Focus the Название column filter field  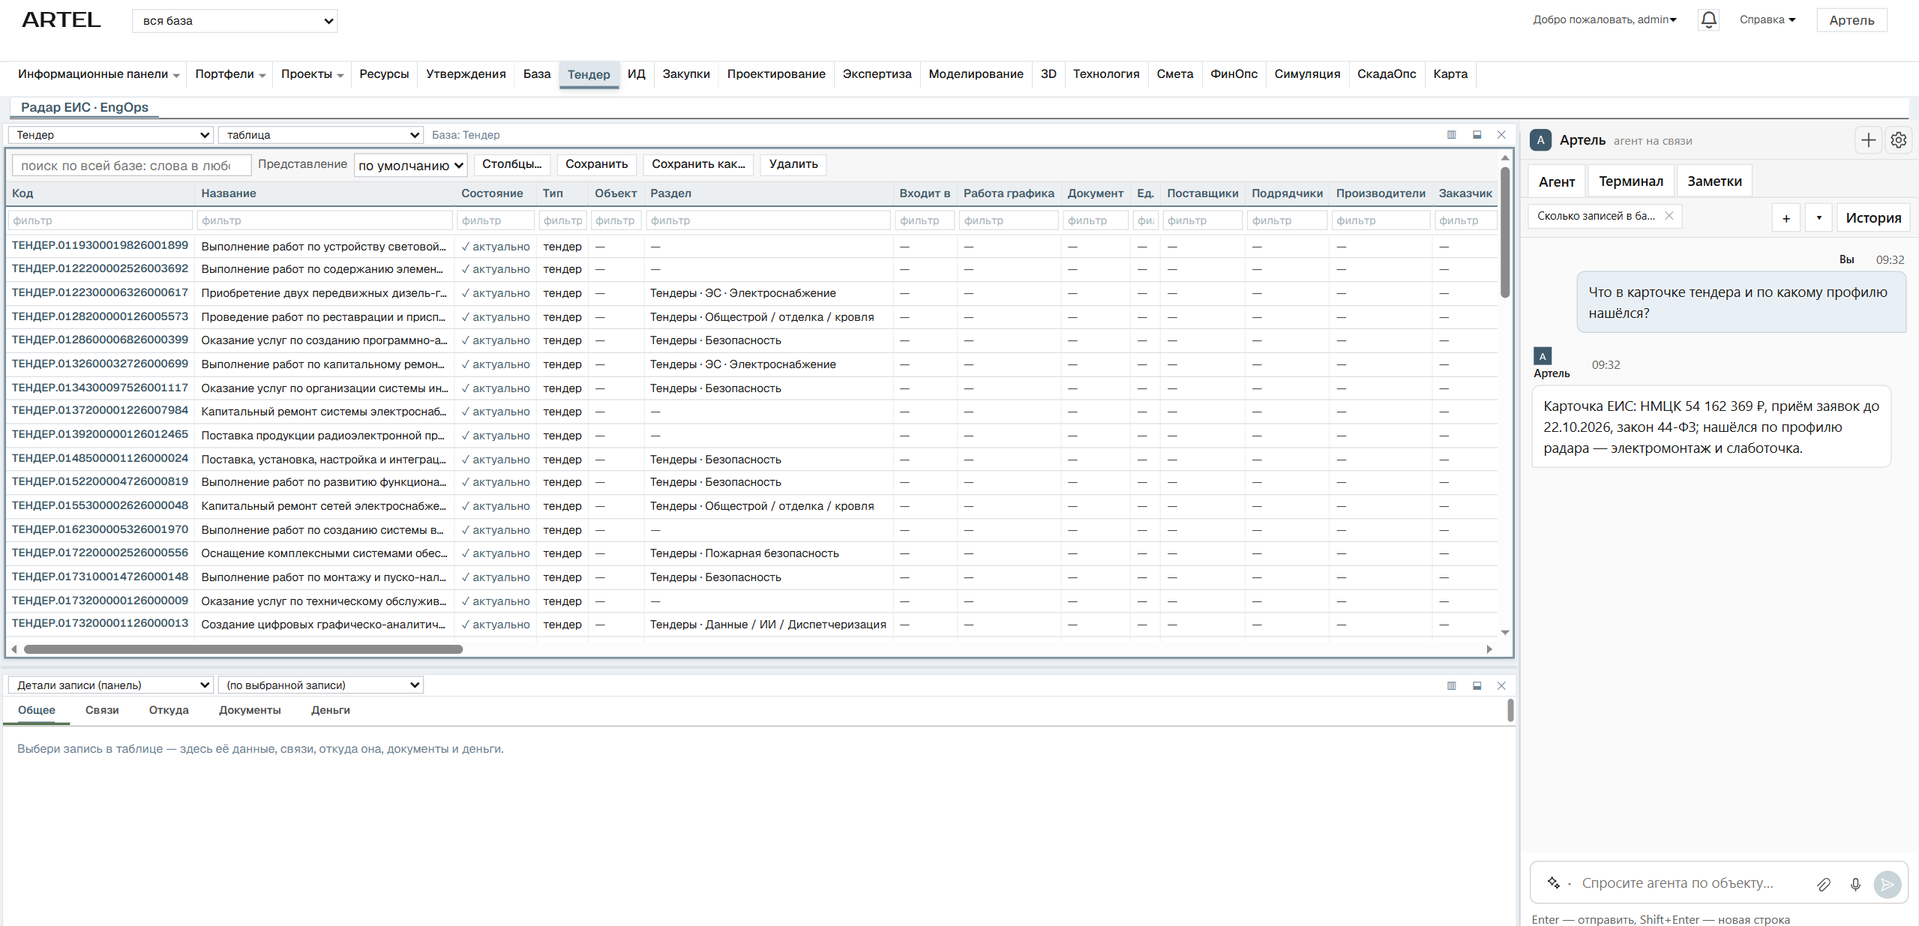tap(325, 220)
